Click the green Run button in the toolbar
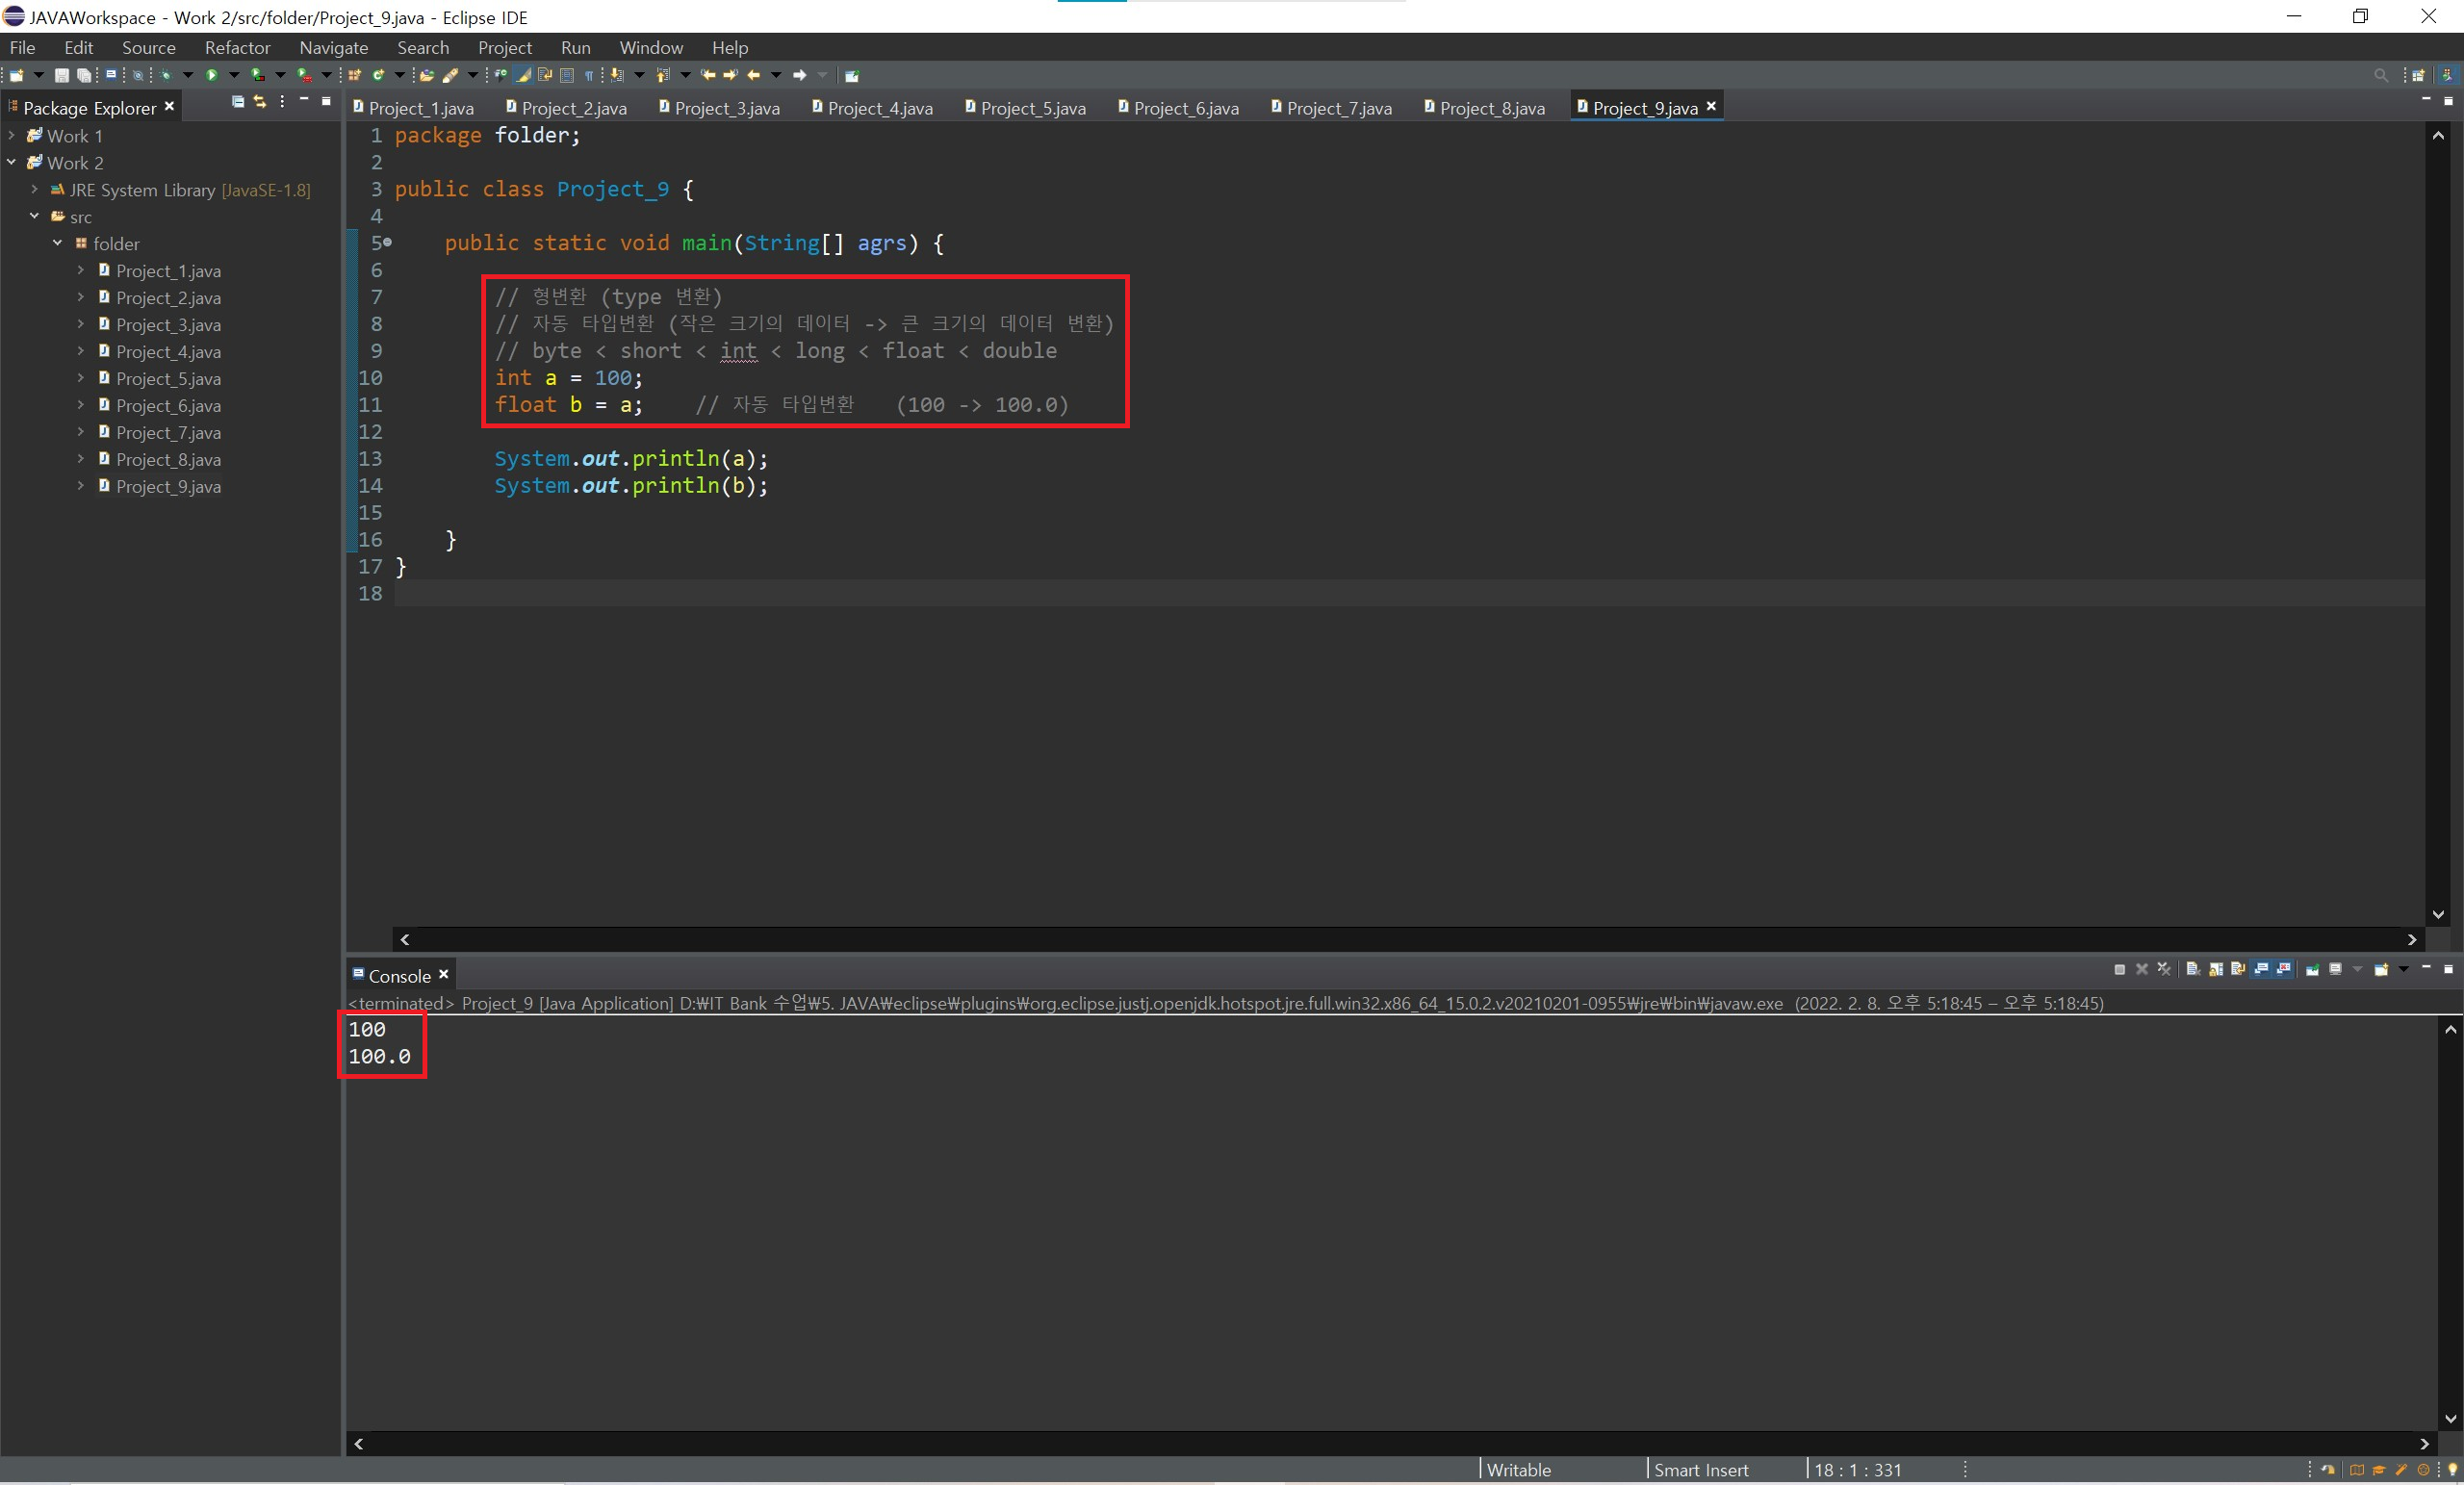 211,75
